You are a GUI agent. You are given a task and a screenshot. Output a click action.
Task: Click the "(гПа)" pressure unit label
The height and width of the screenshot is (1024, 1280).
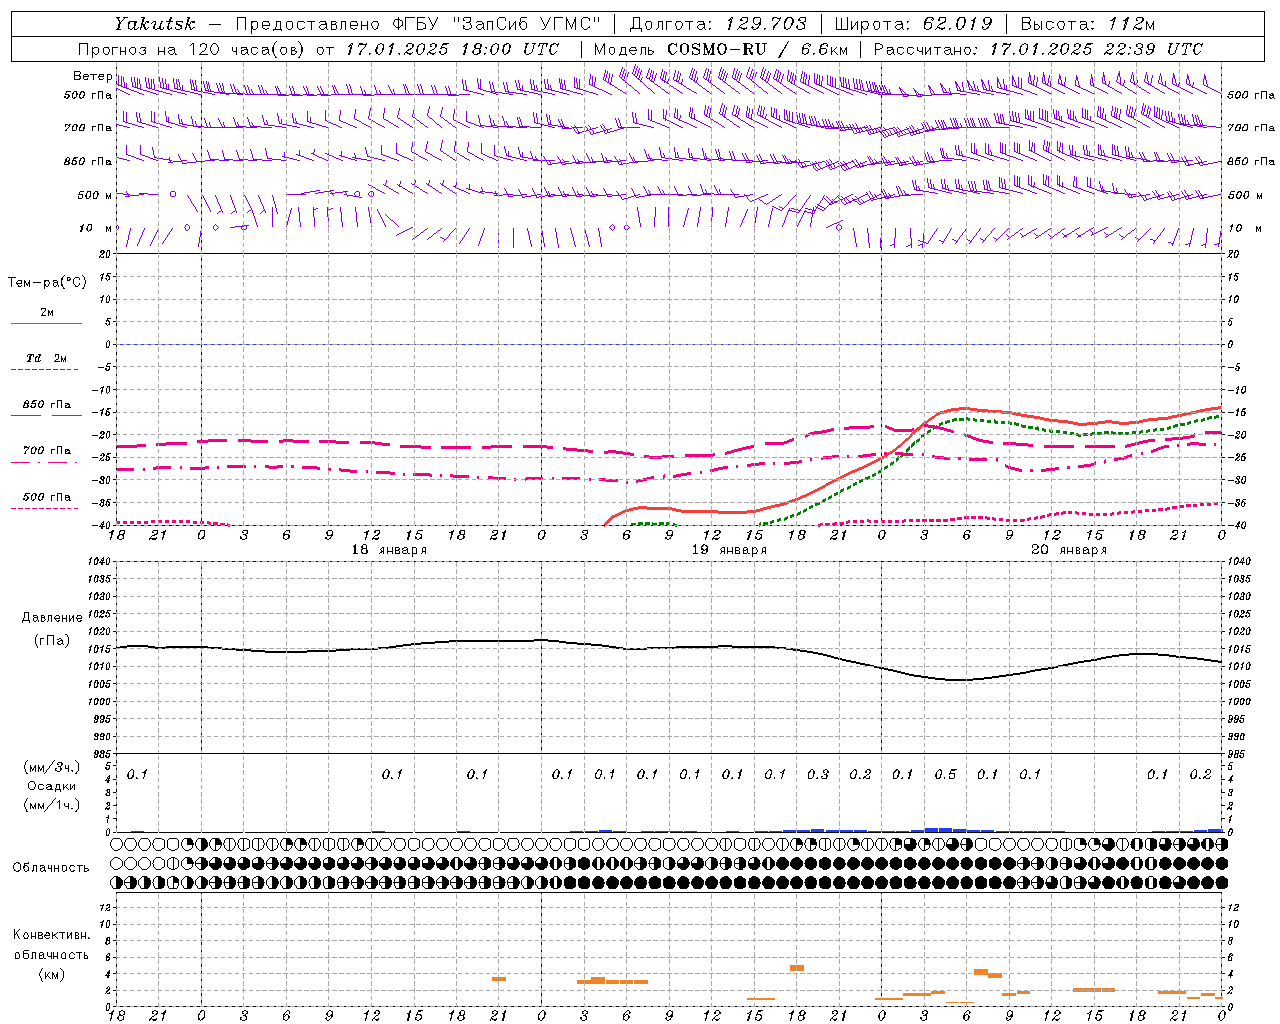click(52, 640)
